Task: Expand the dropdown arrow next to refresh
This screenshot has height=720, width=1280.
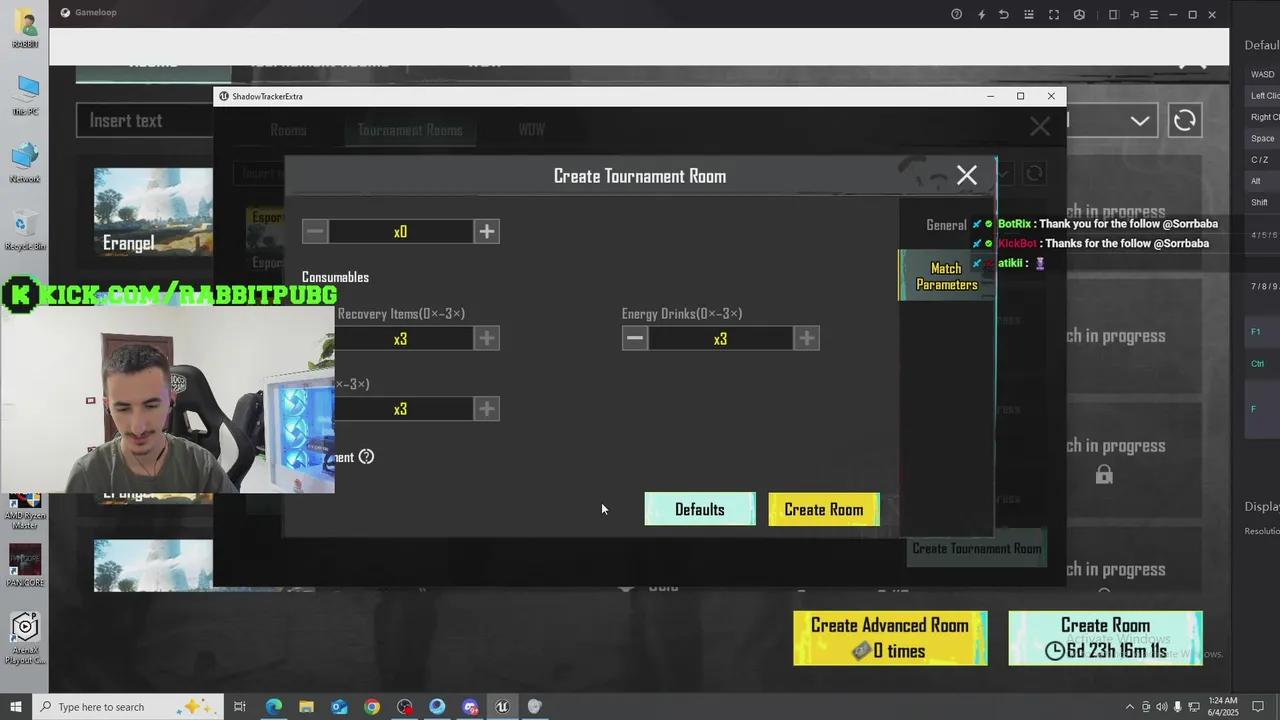Action: [x=1140, y=120]
